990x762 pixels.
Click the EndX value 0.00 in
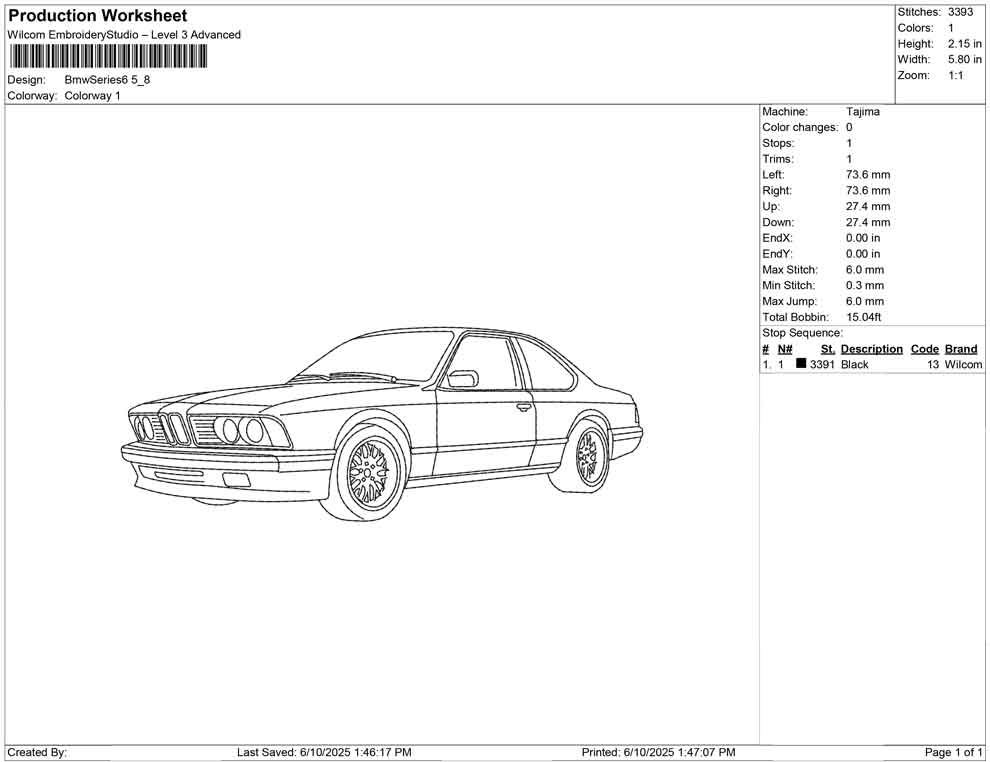pyautogui.click(x=863, y=238)
